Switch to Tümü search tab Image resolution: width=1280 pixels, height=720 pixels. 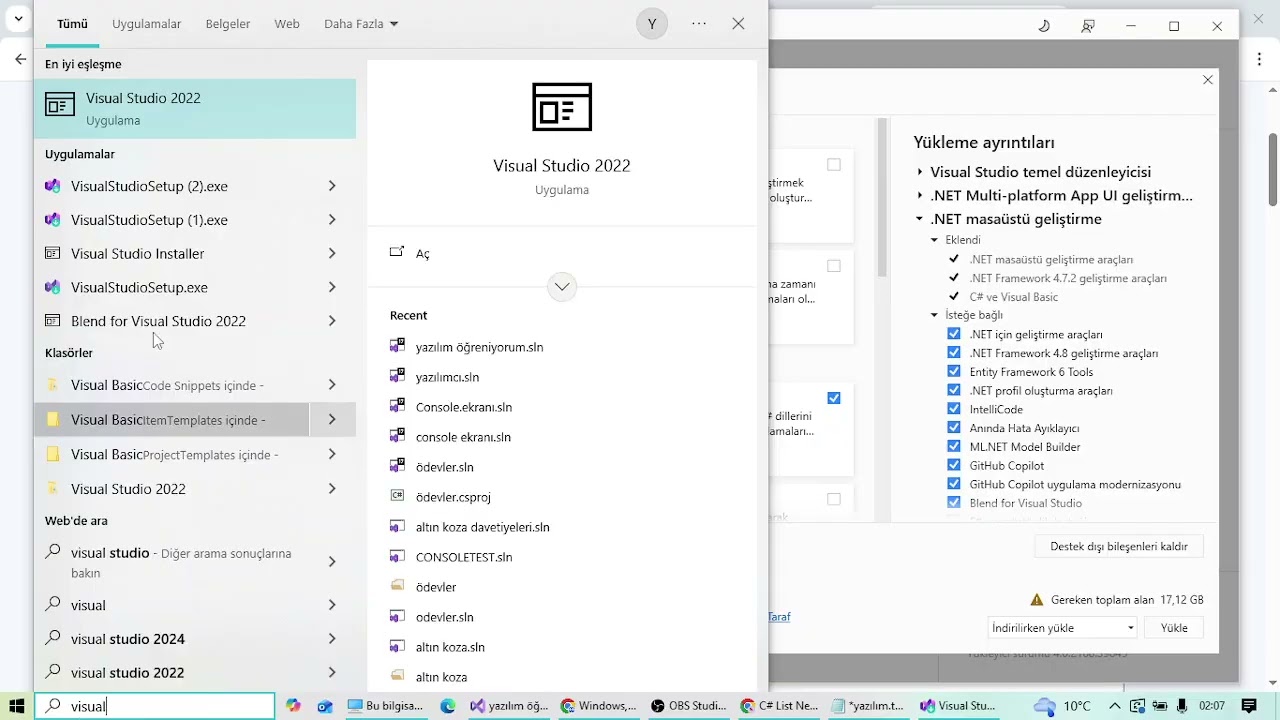[72, 24]
